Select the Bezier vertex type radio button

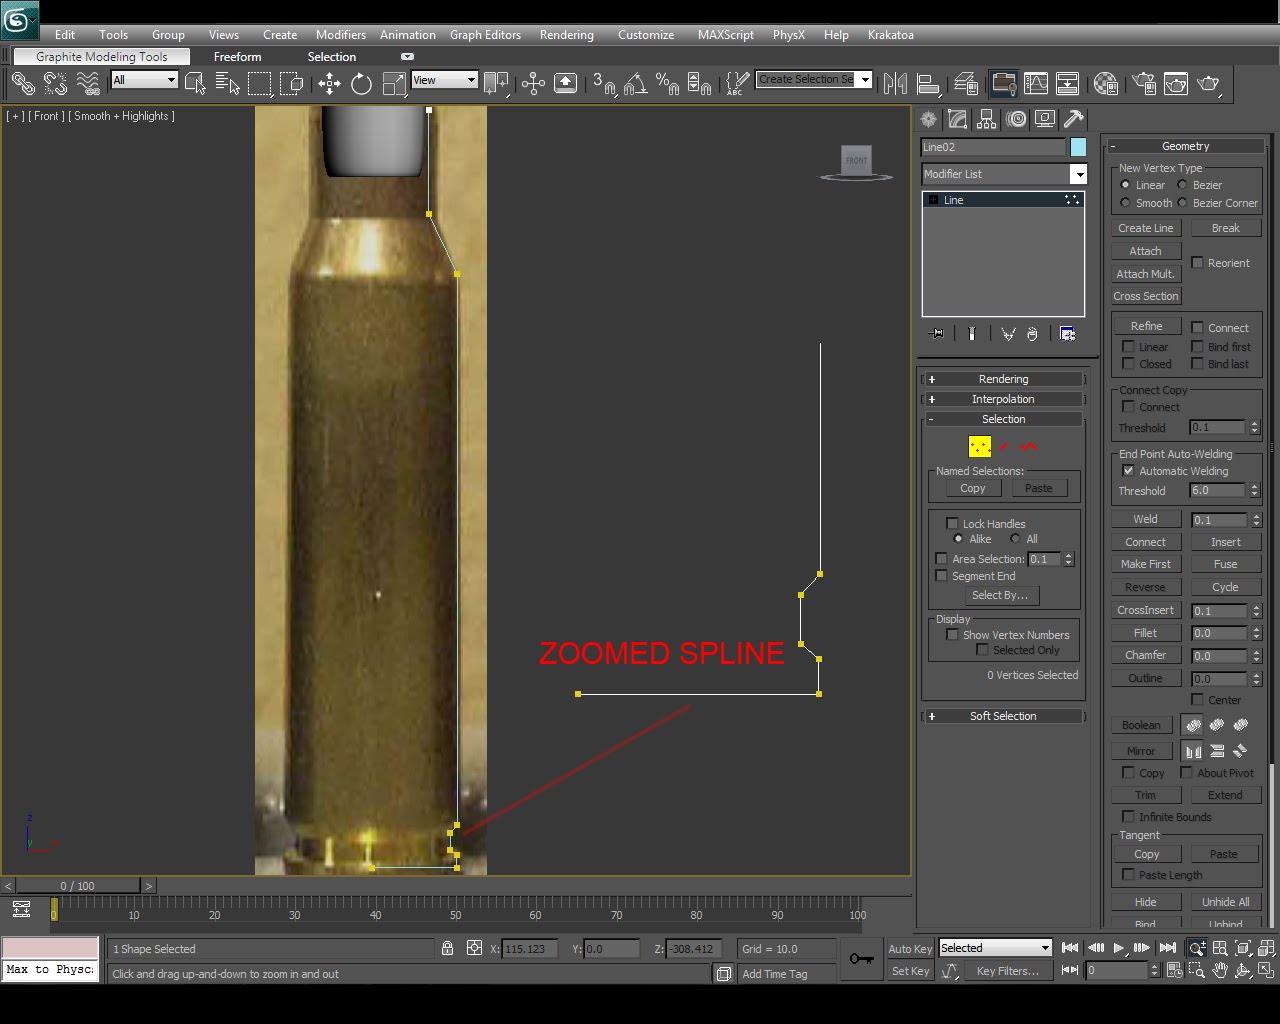click(1185, 184)
